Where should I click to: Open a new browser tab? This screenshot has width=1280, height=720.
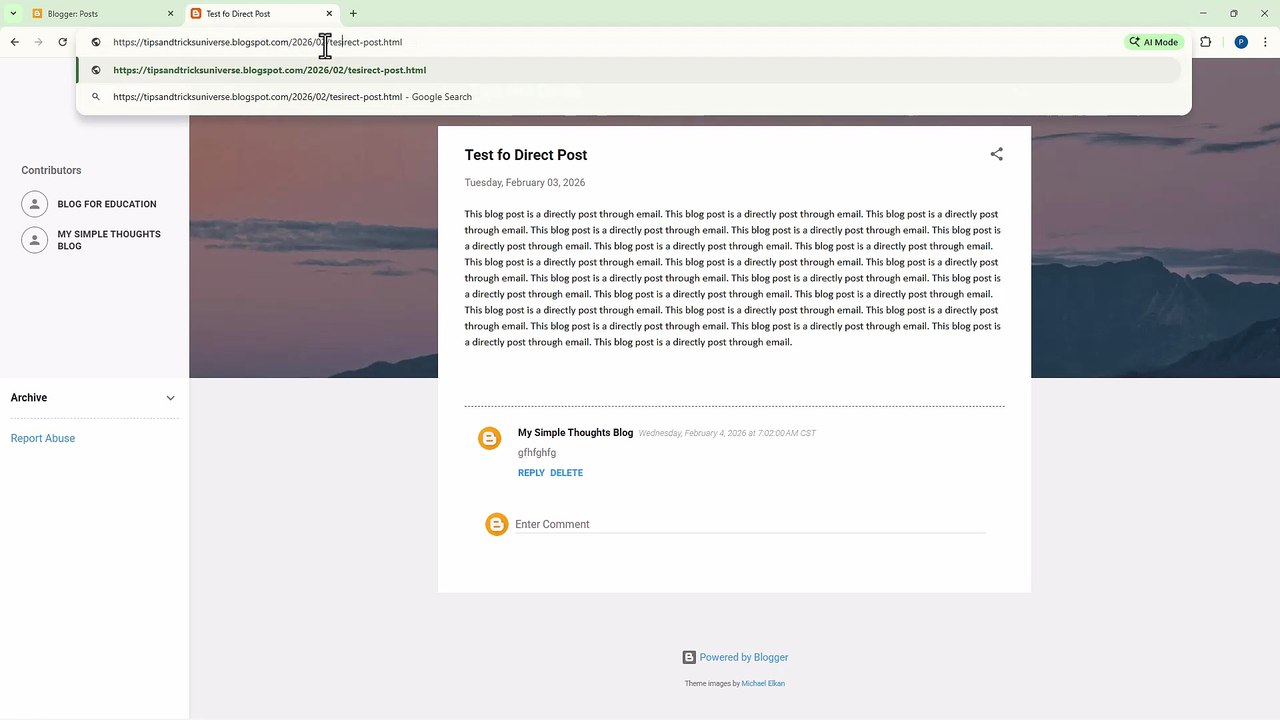353,14
